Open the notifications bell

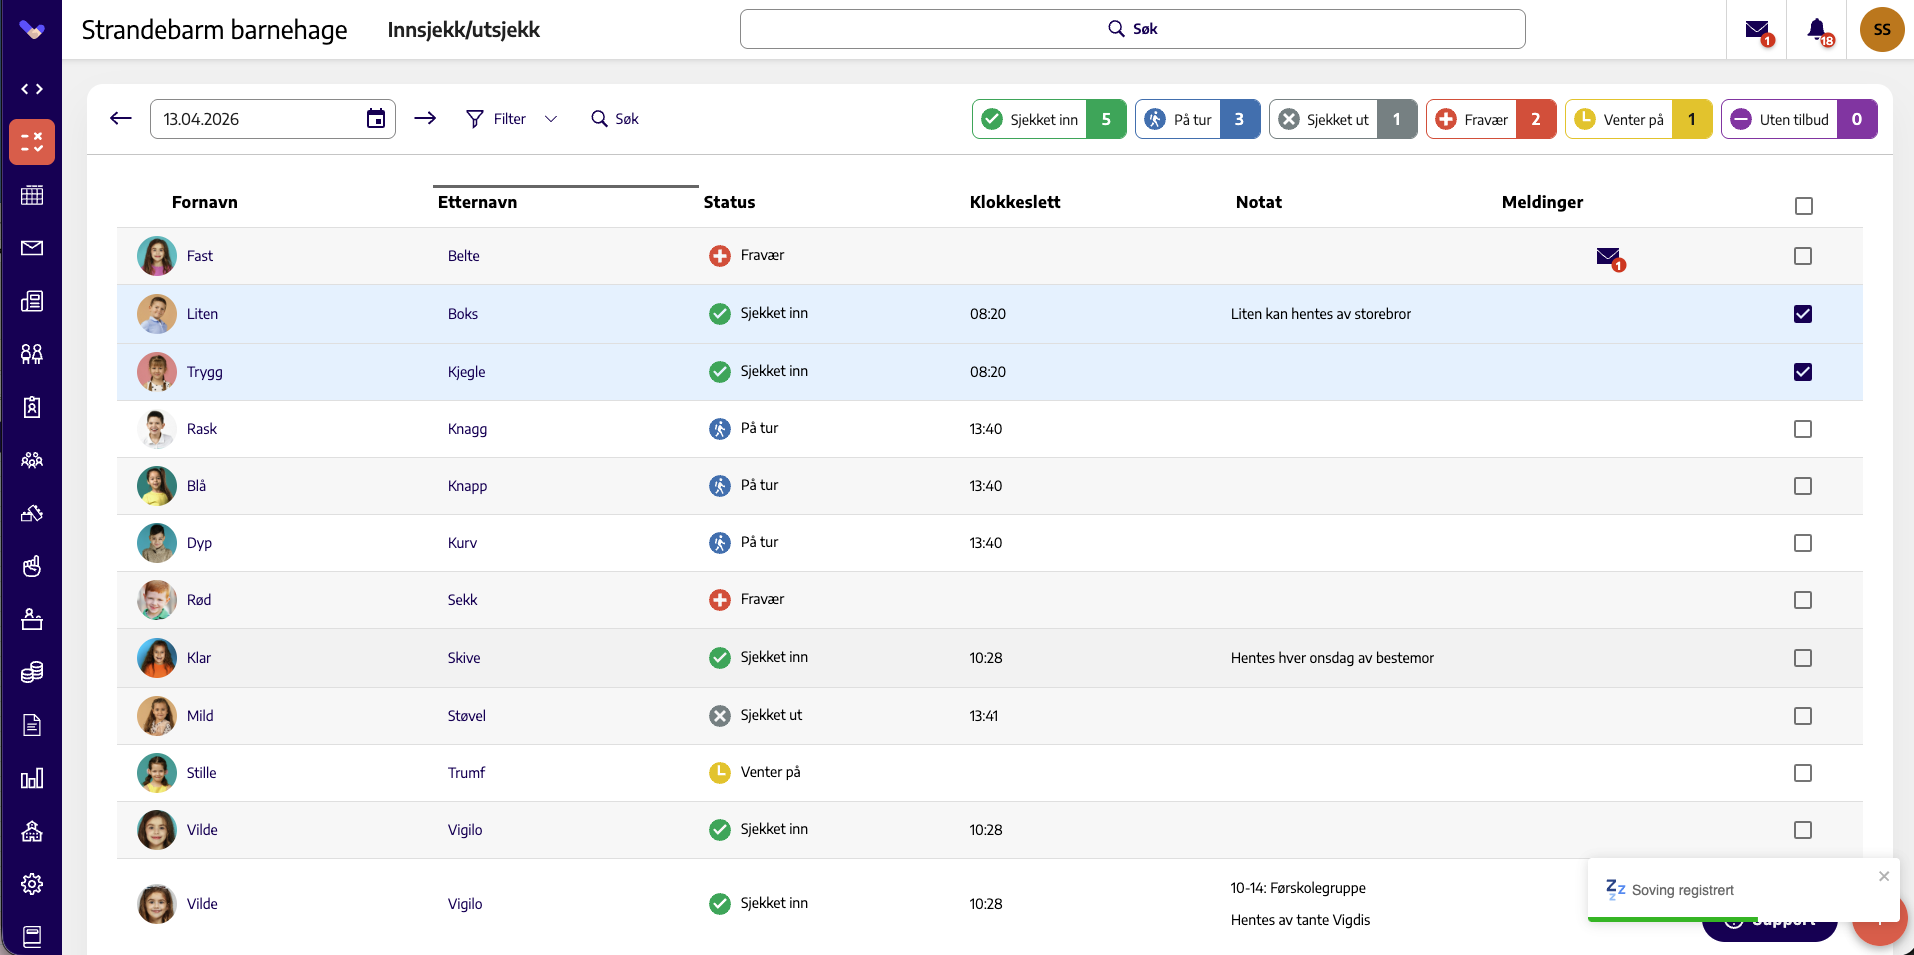[1819, 31]
